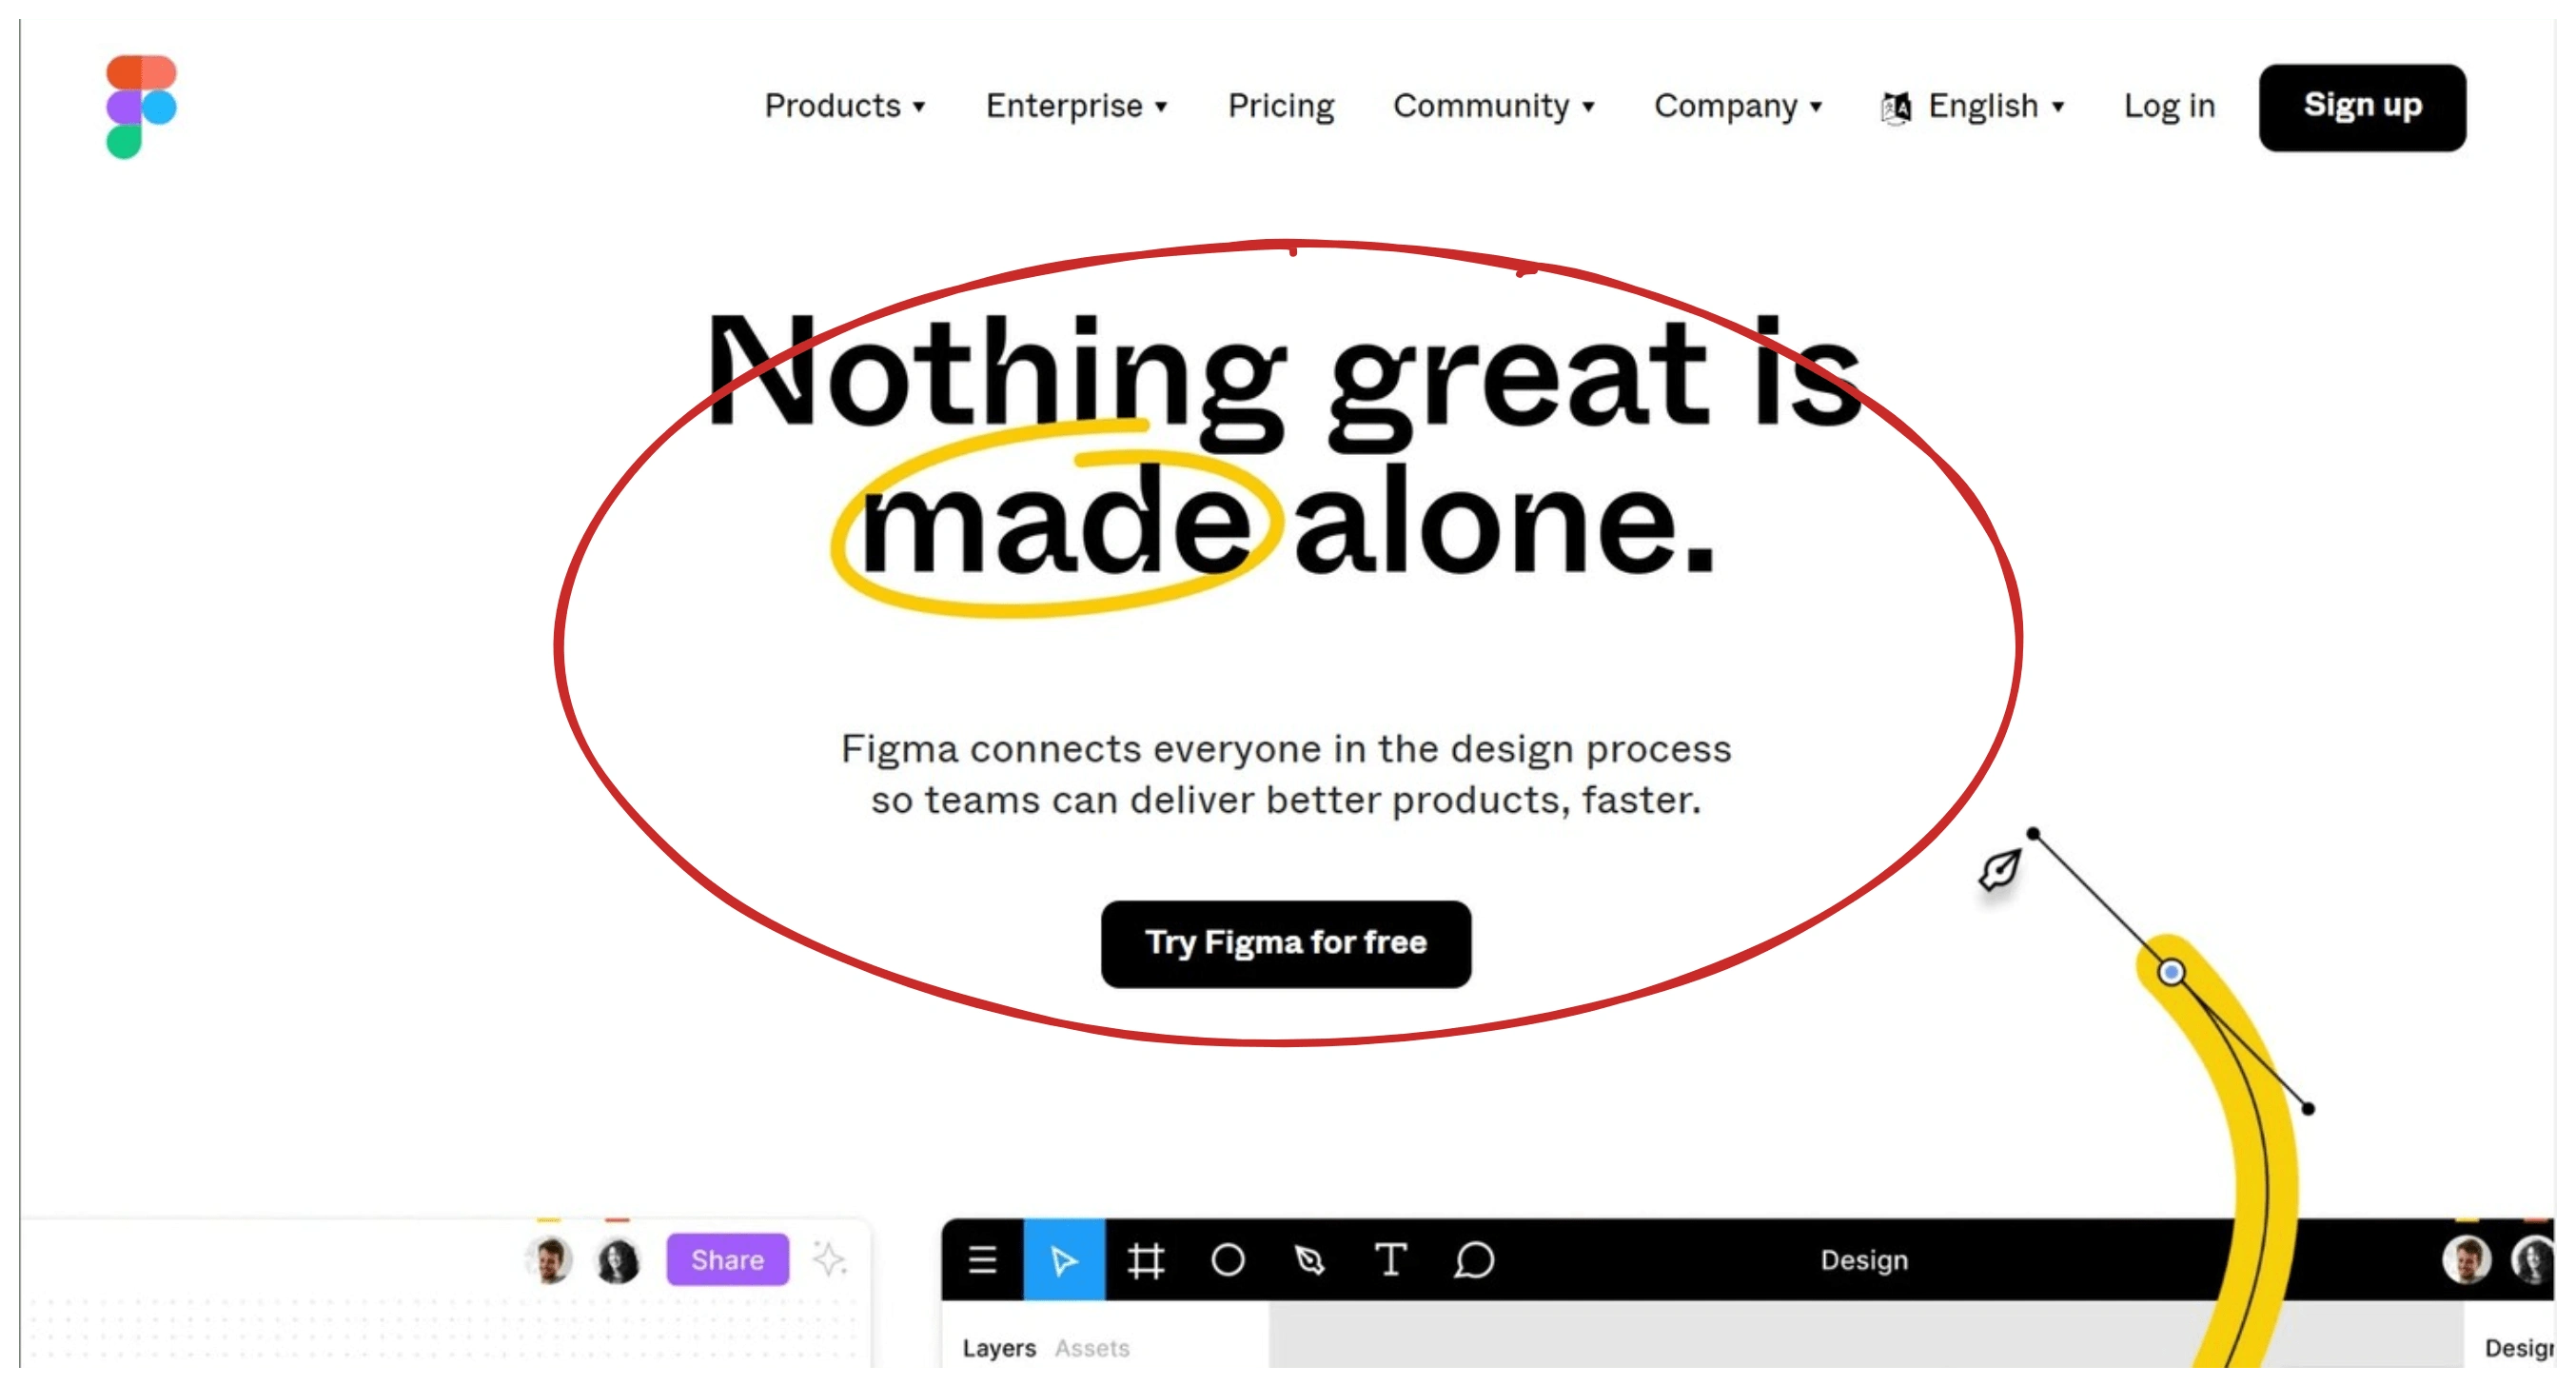Screen dimensions: 2576x1386
Task: Select the Pen tool in toolbar
Action: click(1310, 1259)
